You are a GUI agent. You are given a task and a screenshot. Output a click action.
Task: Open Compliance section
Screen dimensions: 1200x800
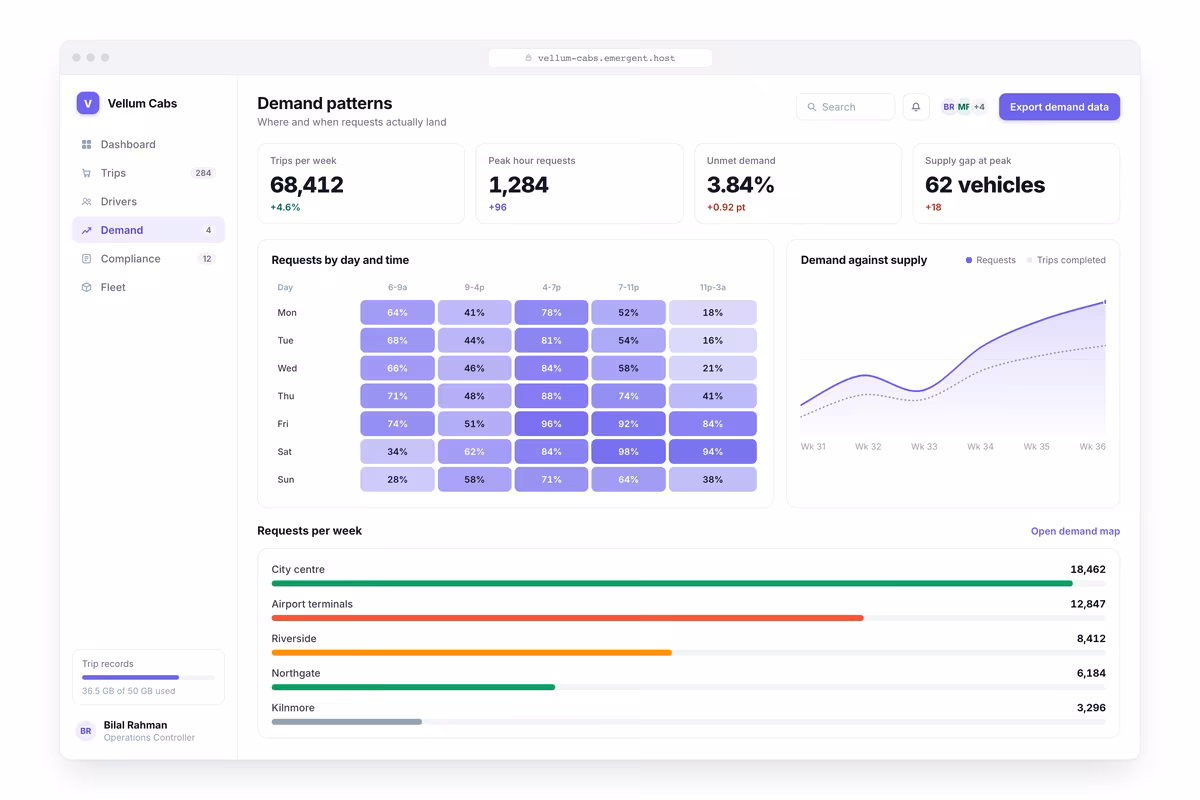(148, 259)
